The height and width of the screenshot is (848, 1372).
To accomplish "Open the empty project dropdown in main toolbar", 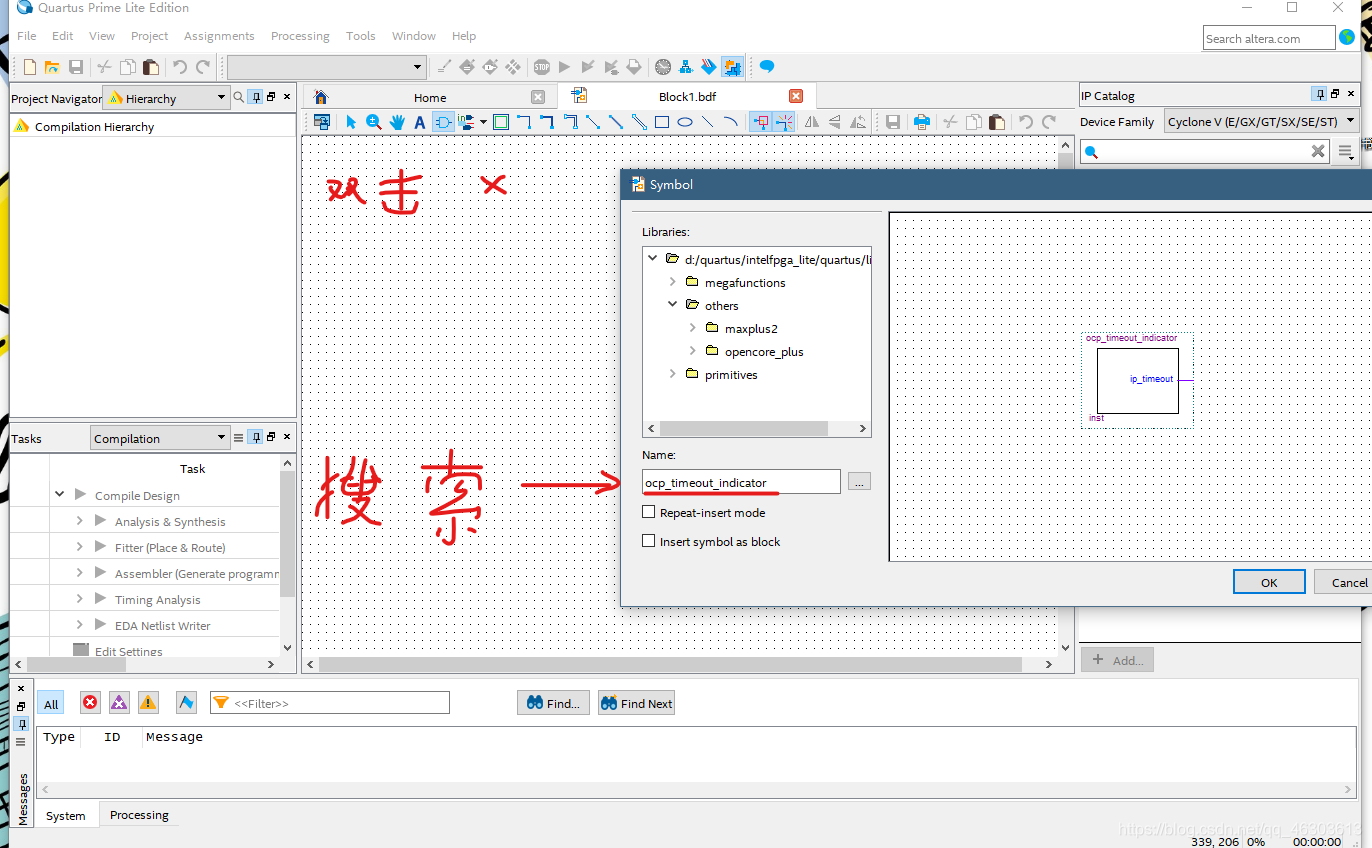I will (327, 67).
